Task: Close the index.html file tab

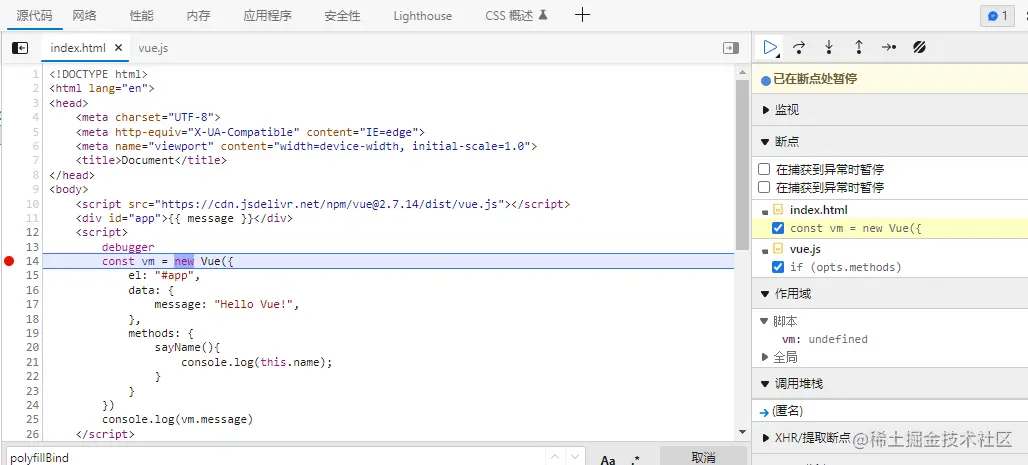Action: 119,48
